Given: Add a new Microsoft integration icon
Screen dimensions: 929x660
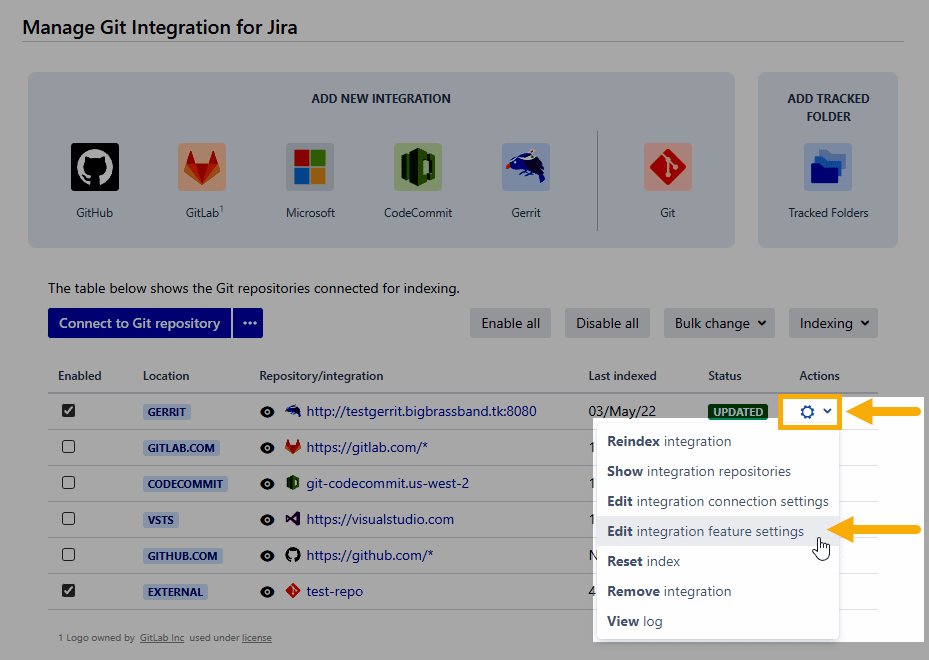Looking at the screenshot, I should [x=310, y=167].
